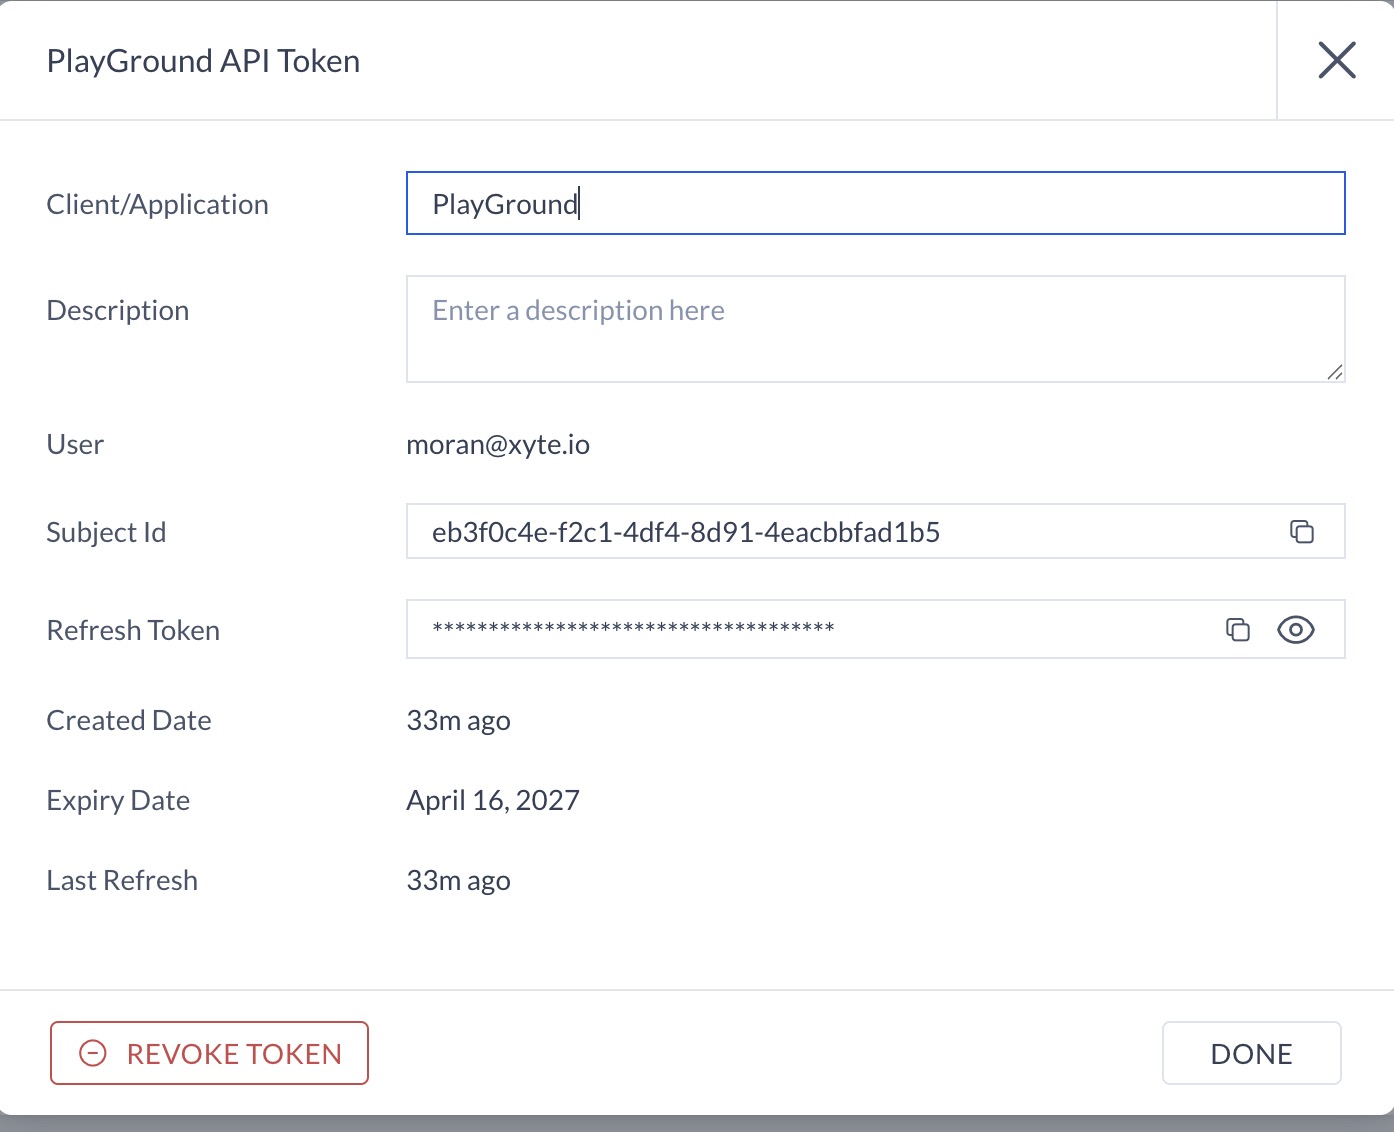The height and width of the screenshot is (1132, 1394).
Task: Copy the Refresh Token
Action: tap(1238, 630)
